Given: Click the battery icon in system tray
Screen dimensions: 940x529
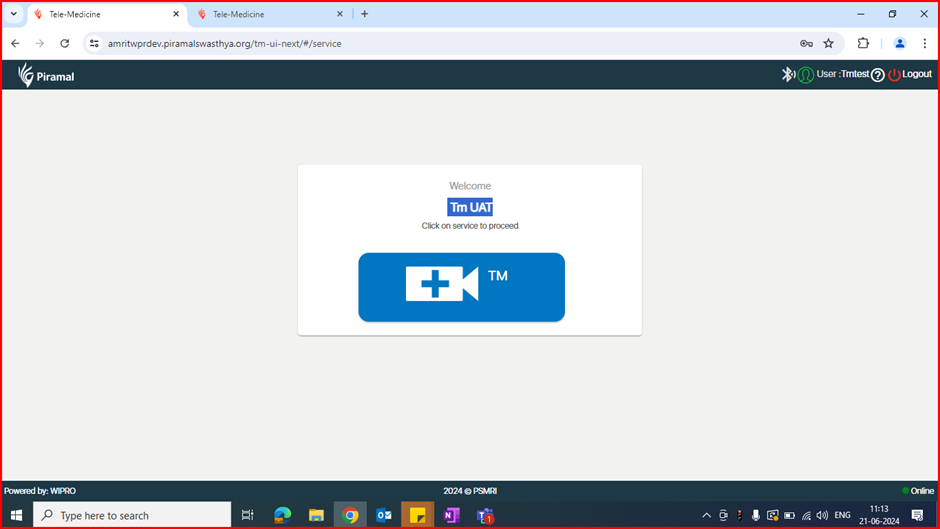Looking at the screenshot, I should (790, 515).
